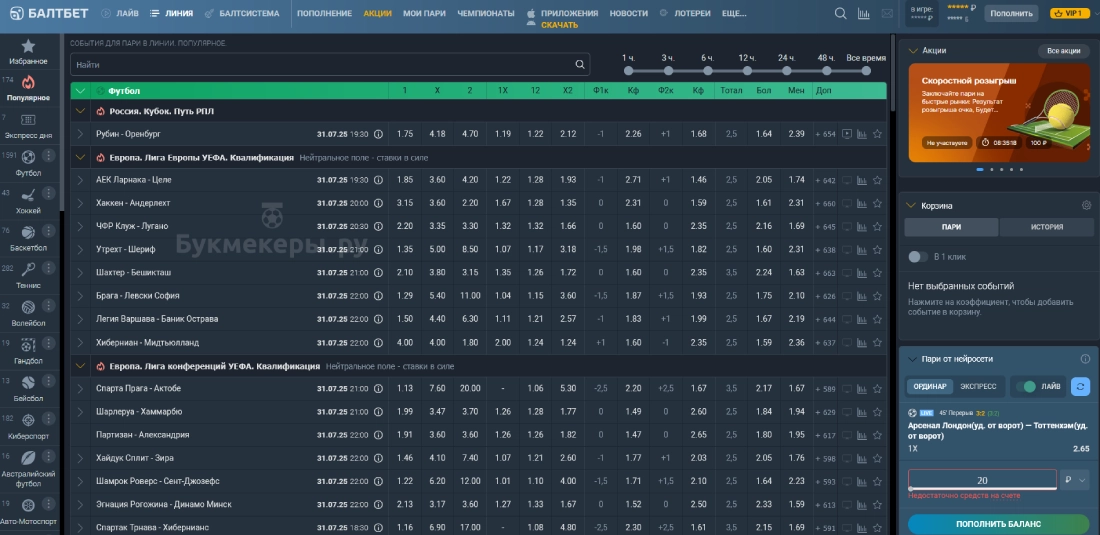The image size is (1100, 535).
Task: Expand АЕК Ларнака - Целе row
Action: point(80,180)
